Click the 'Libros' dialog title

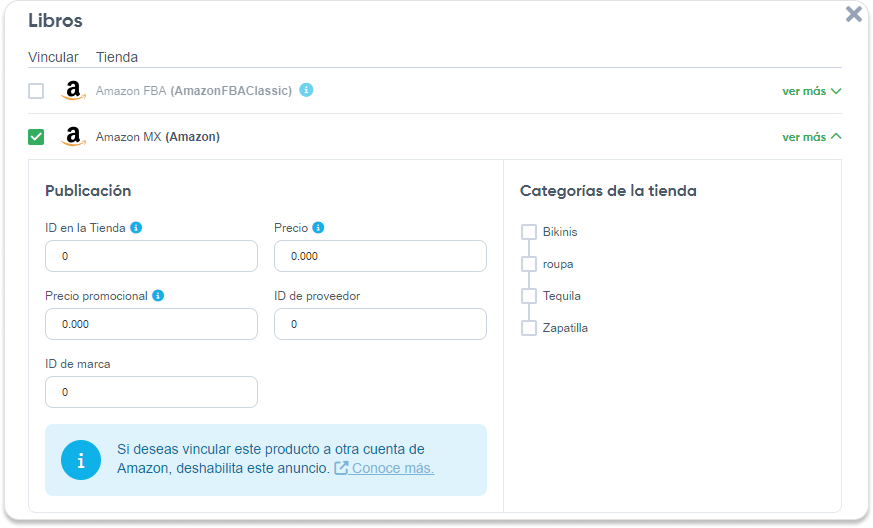[55, 21]
